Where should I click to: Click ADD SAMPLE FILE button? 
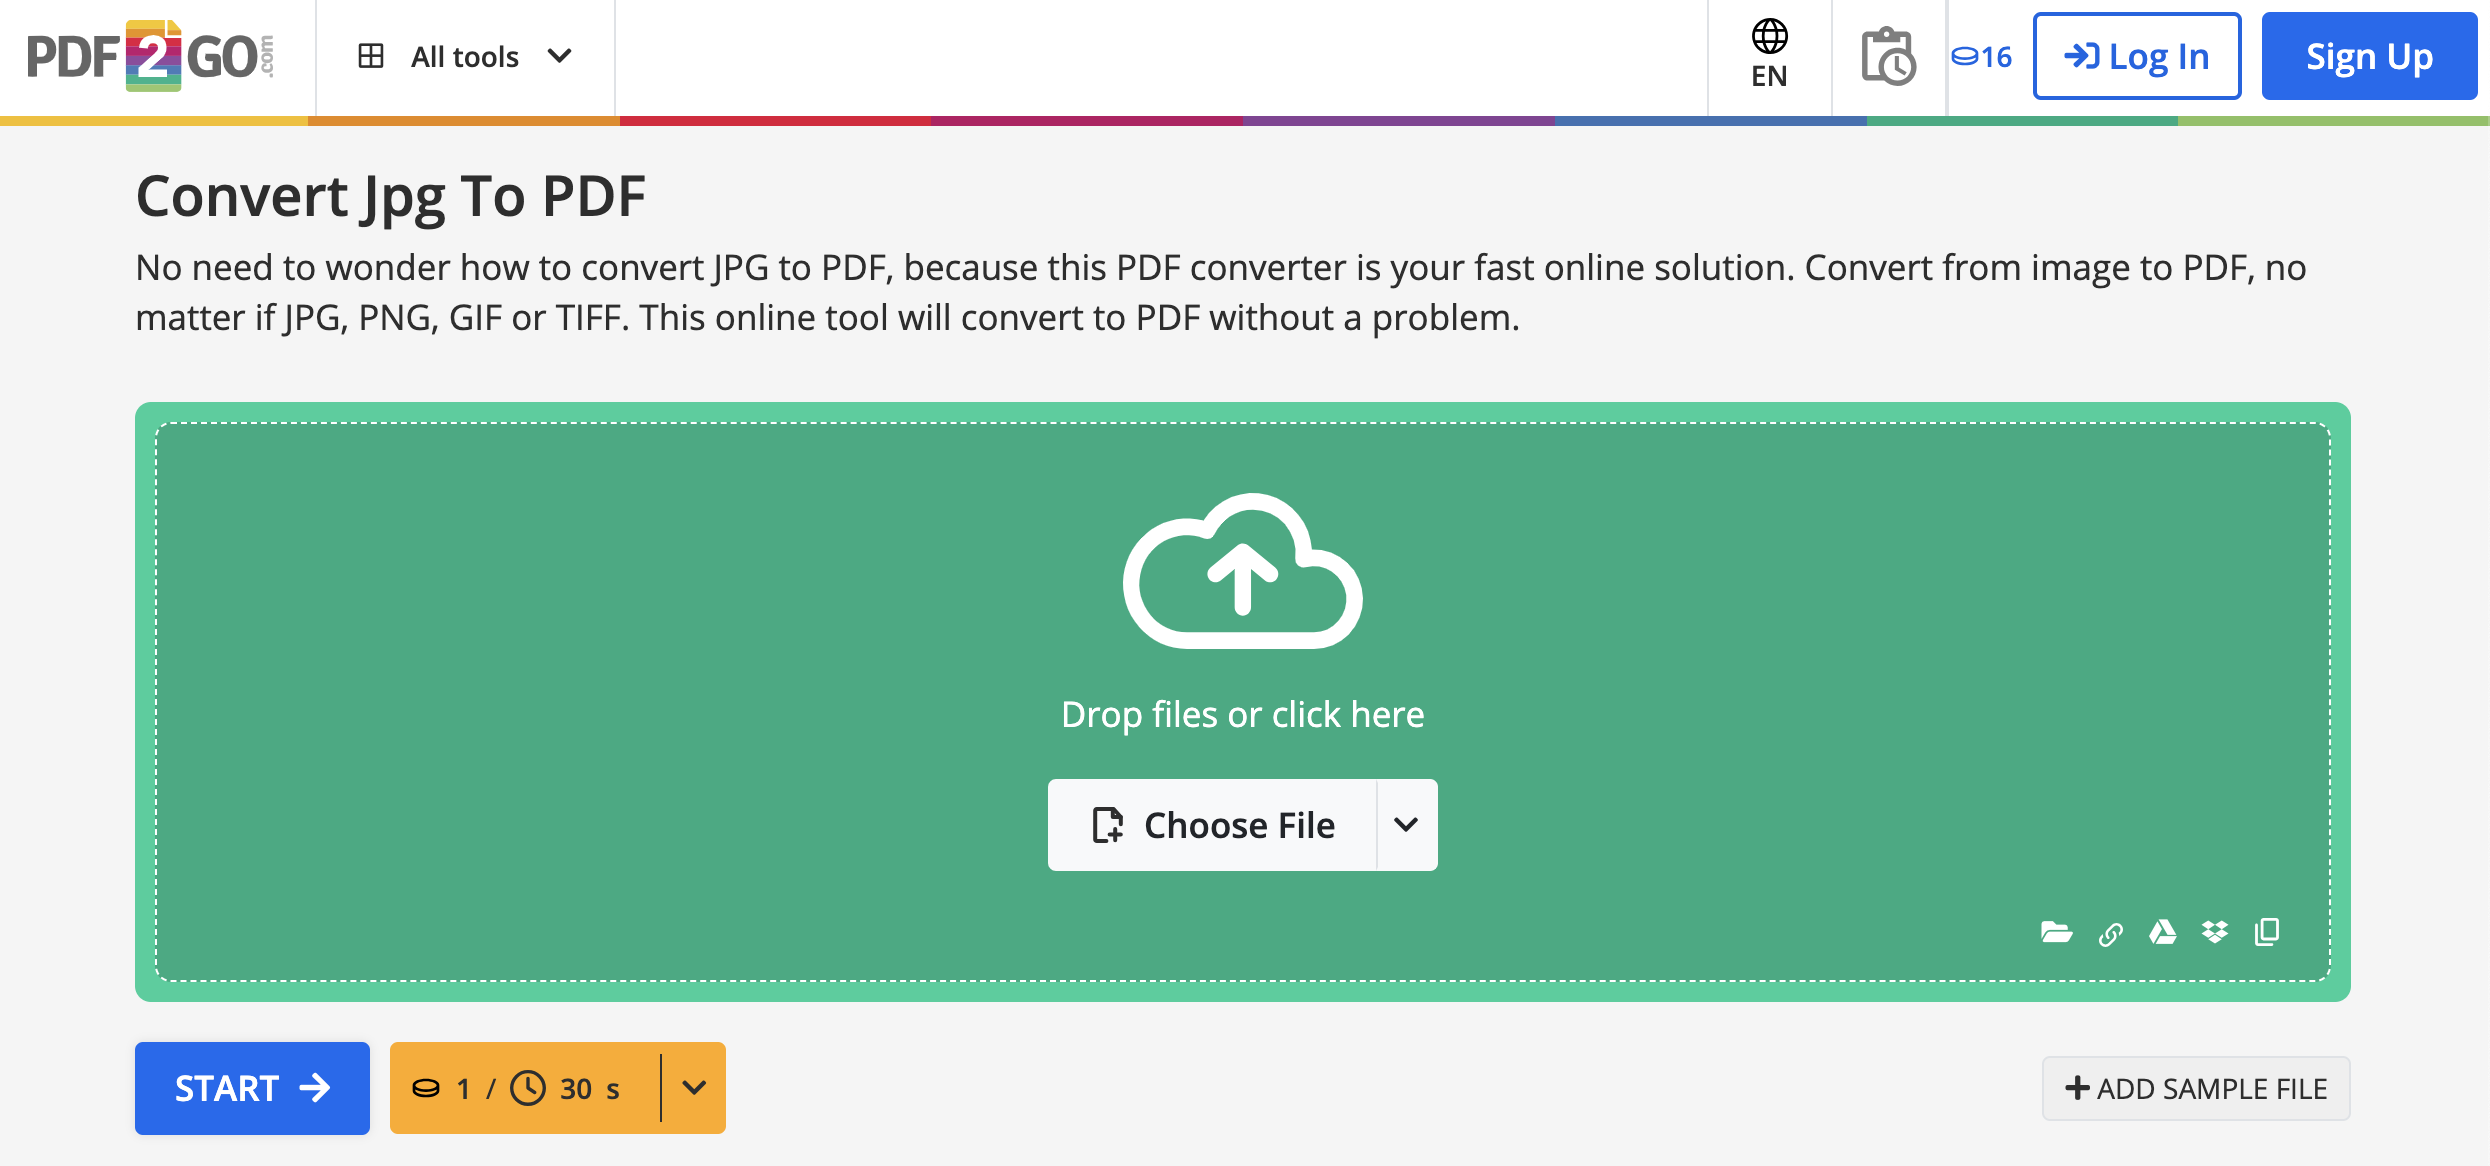2196,1088
